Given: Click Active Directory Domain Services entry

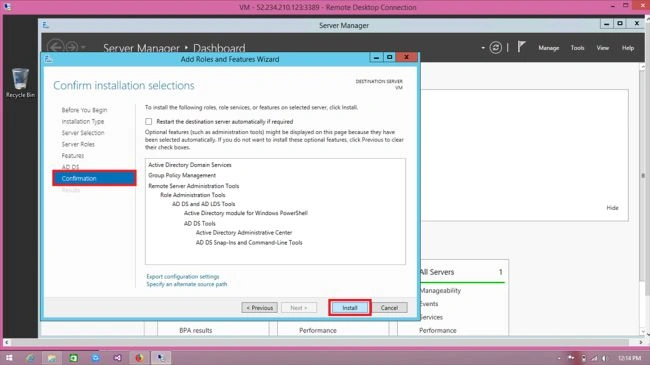Looking at the screenshot, I should (190, 165).
